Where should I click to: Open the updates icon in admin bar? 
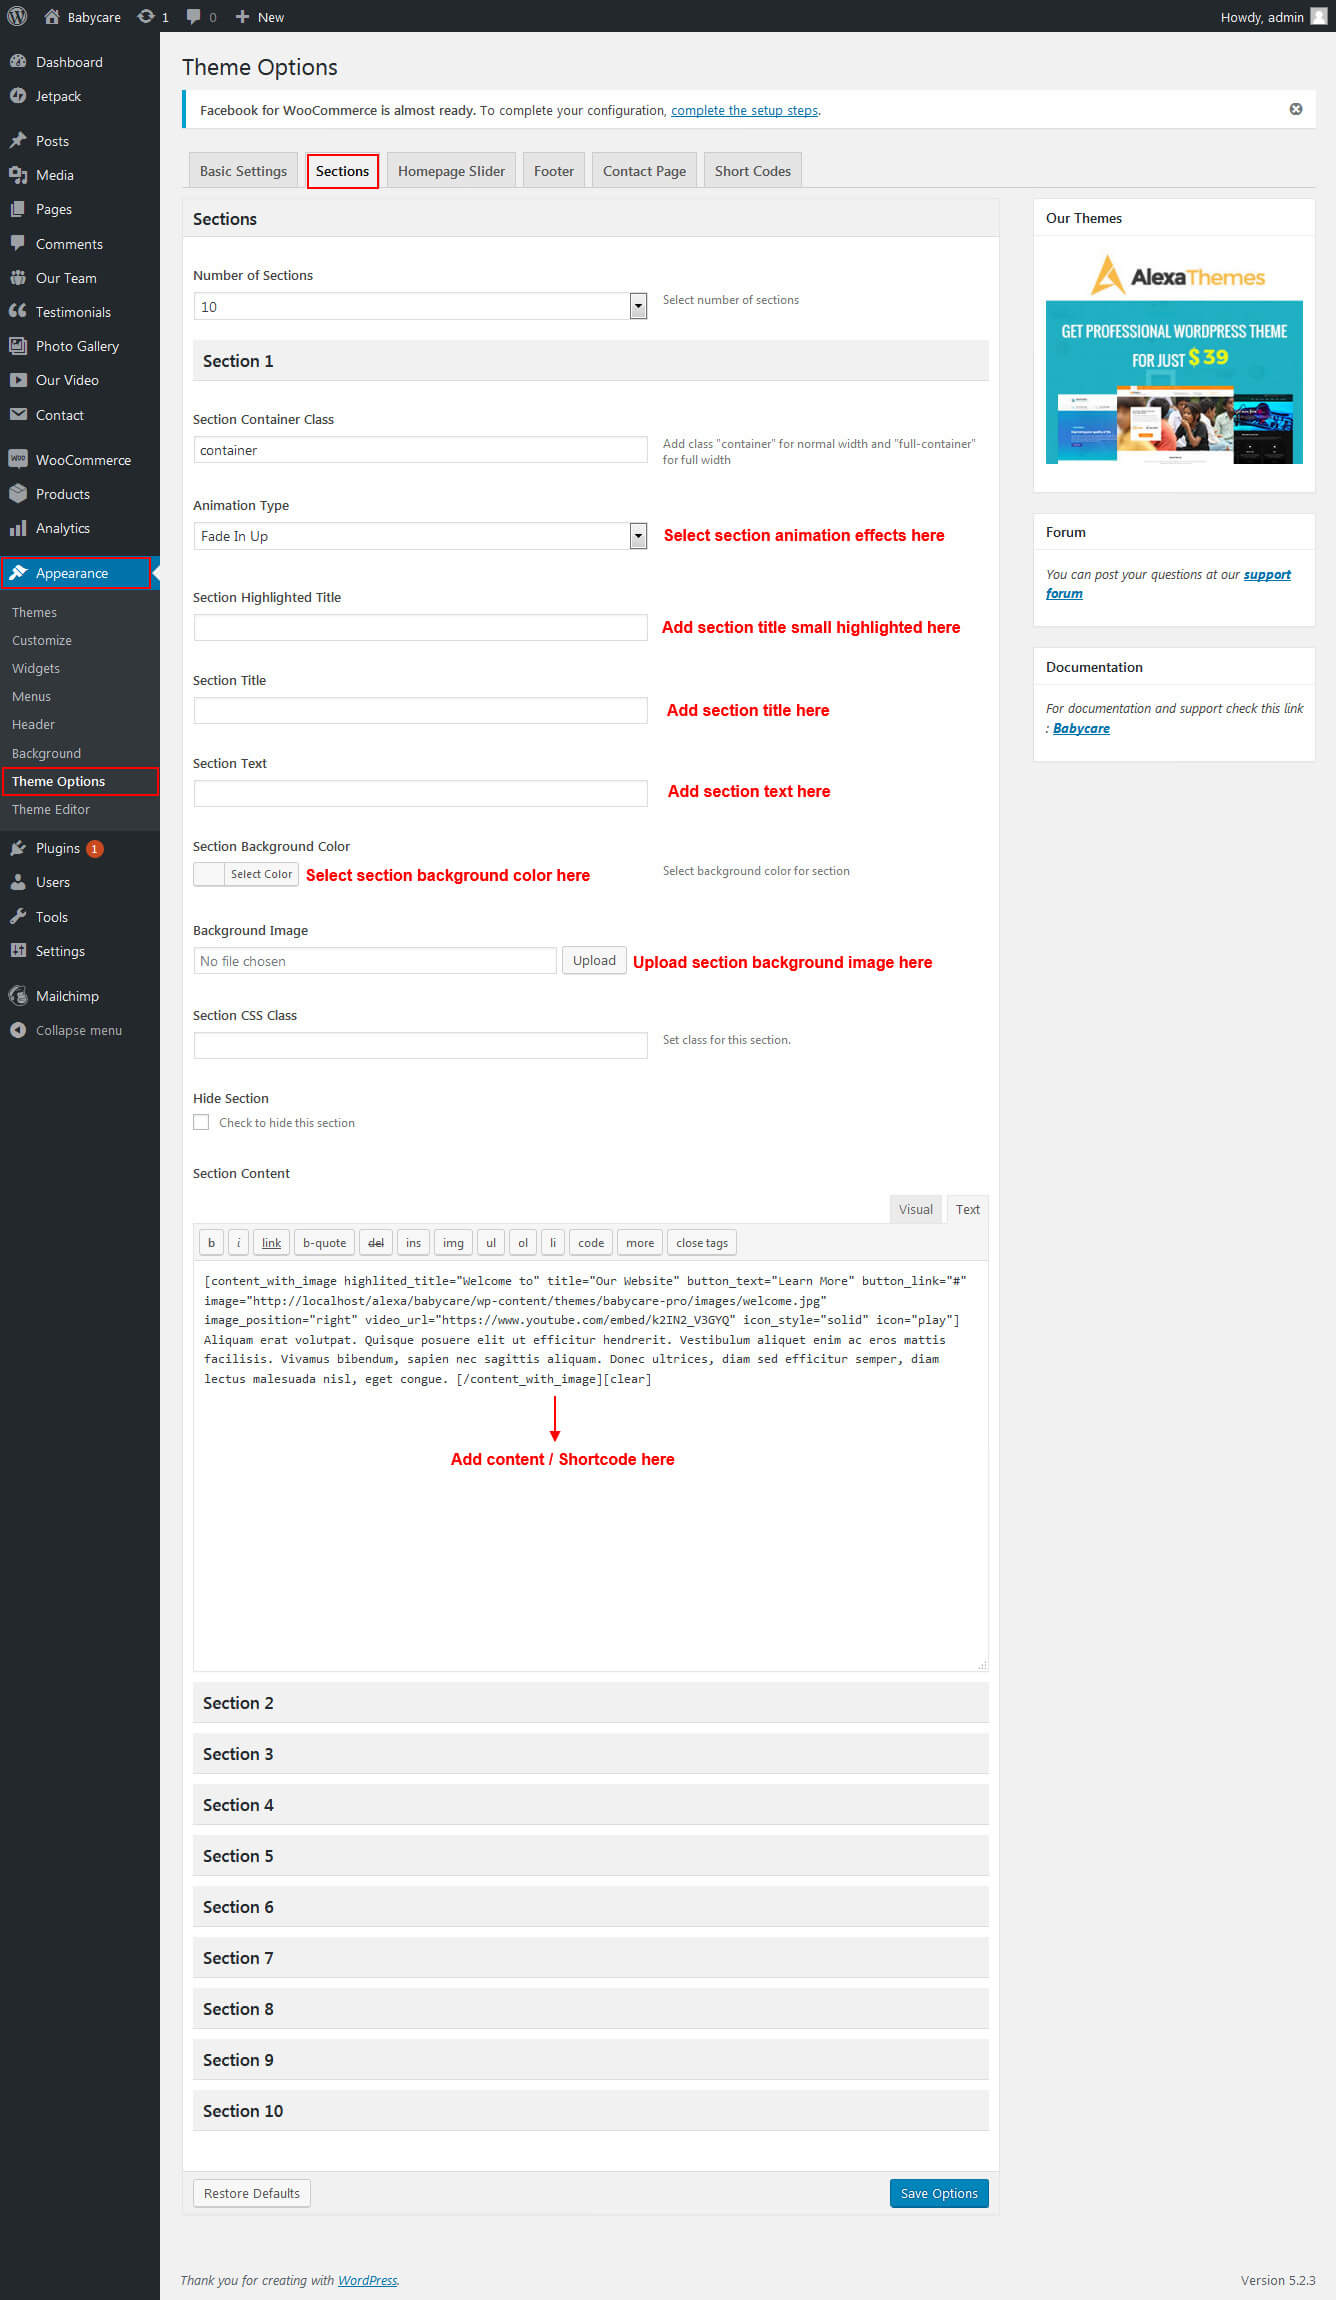pyautogui.click(x=146, y=16)
